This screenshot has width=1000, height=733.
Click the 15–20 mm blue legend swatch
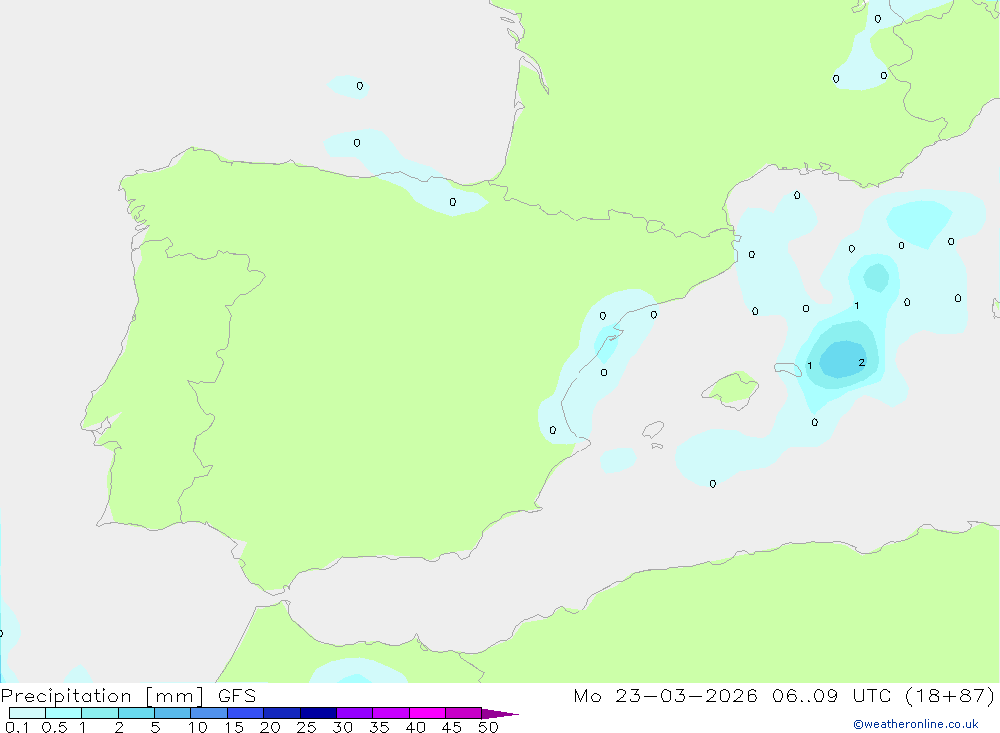click(245, 713)
